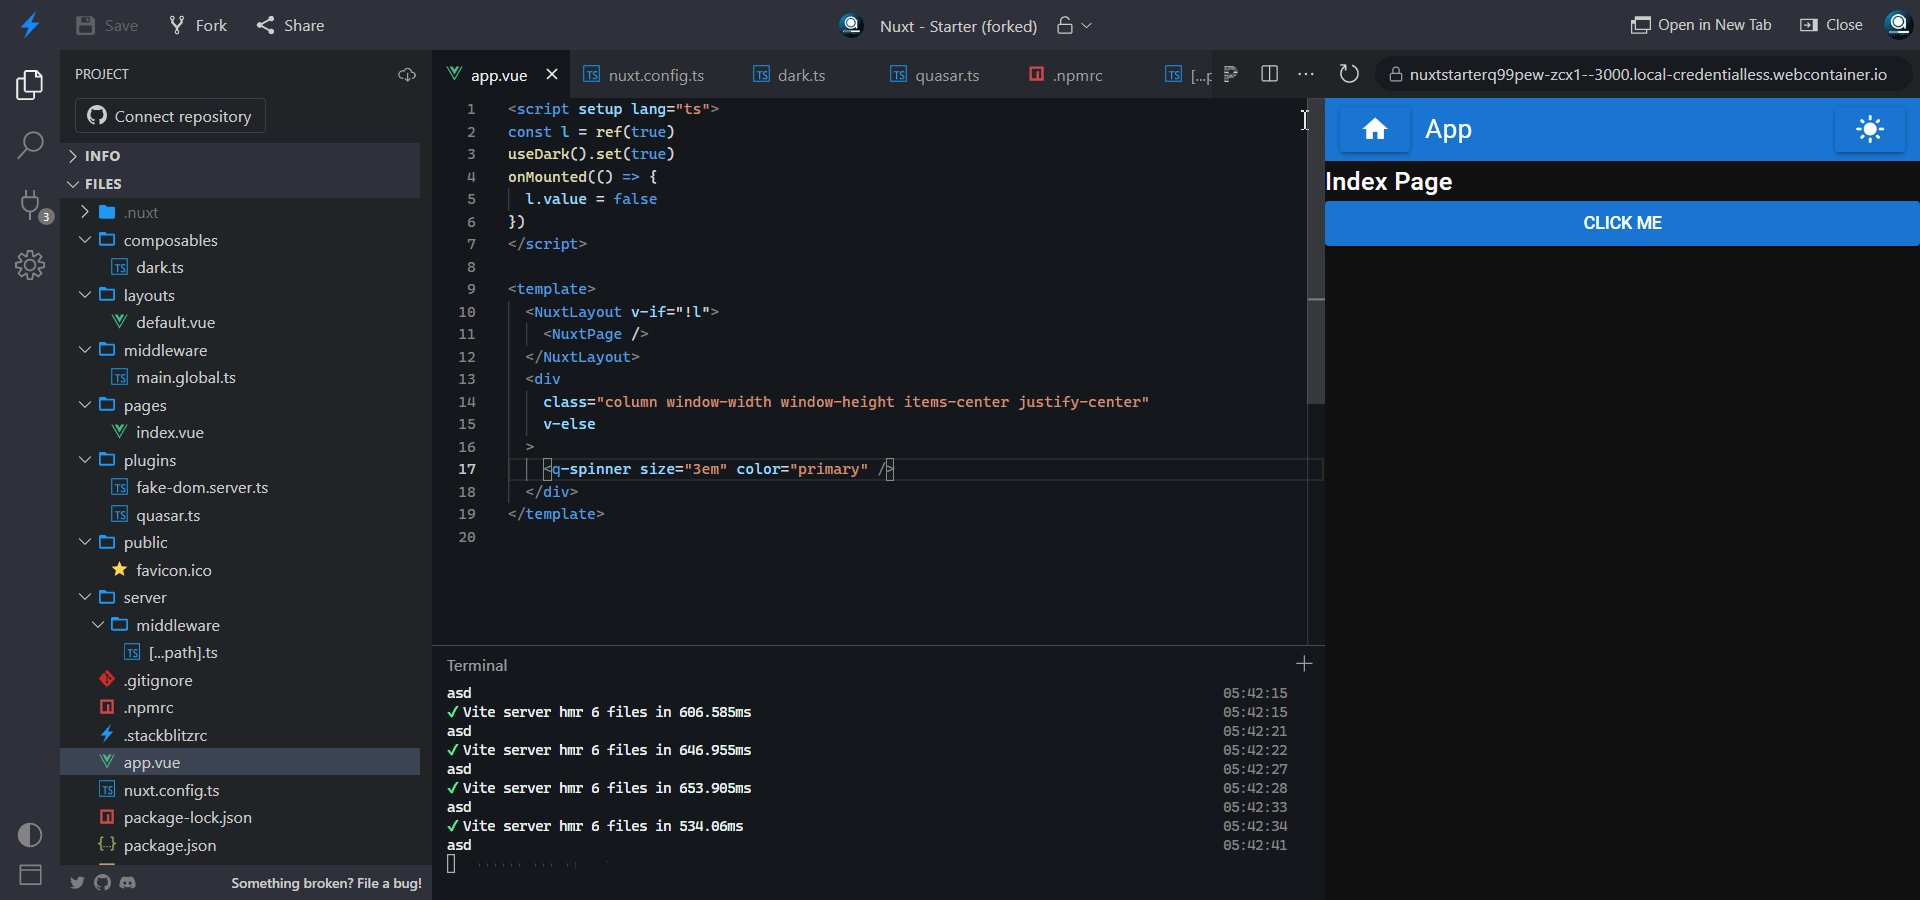
Task: Split the editor into two panes
Action: 1269,74
